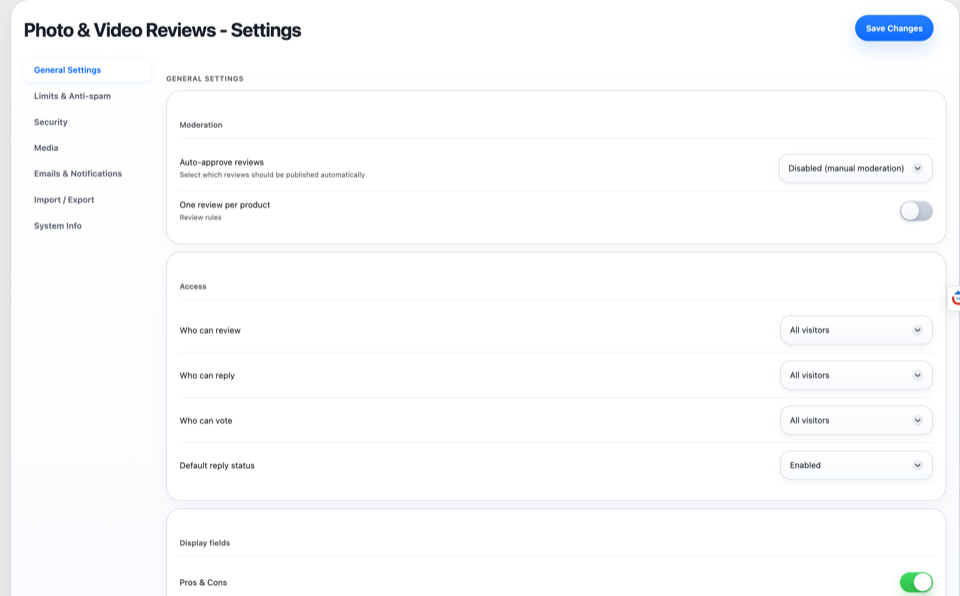
Task: Open the Default reply status dropdown
Action: coord(856,466)
